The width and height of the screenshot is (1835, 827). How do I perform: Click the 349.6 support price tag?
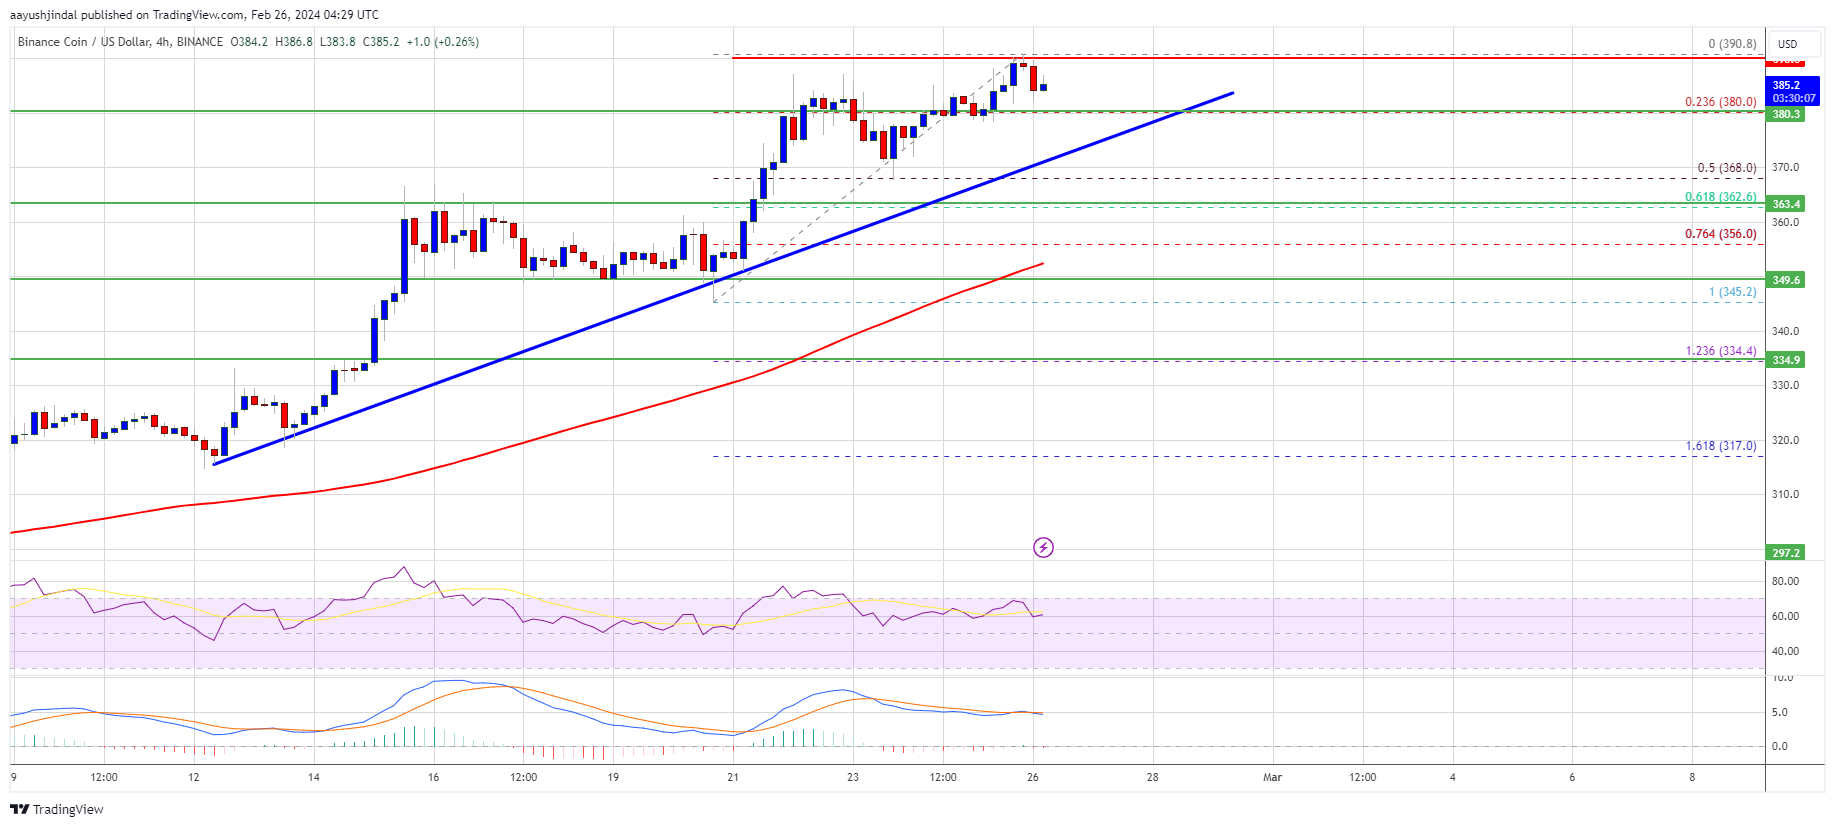[1786, 280]
